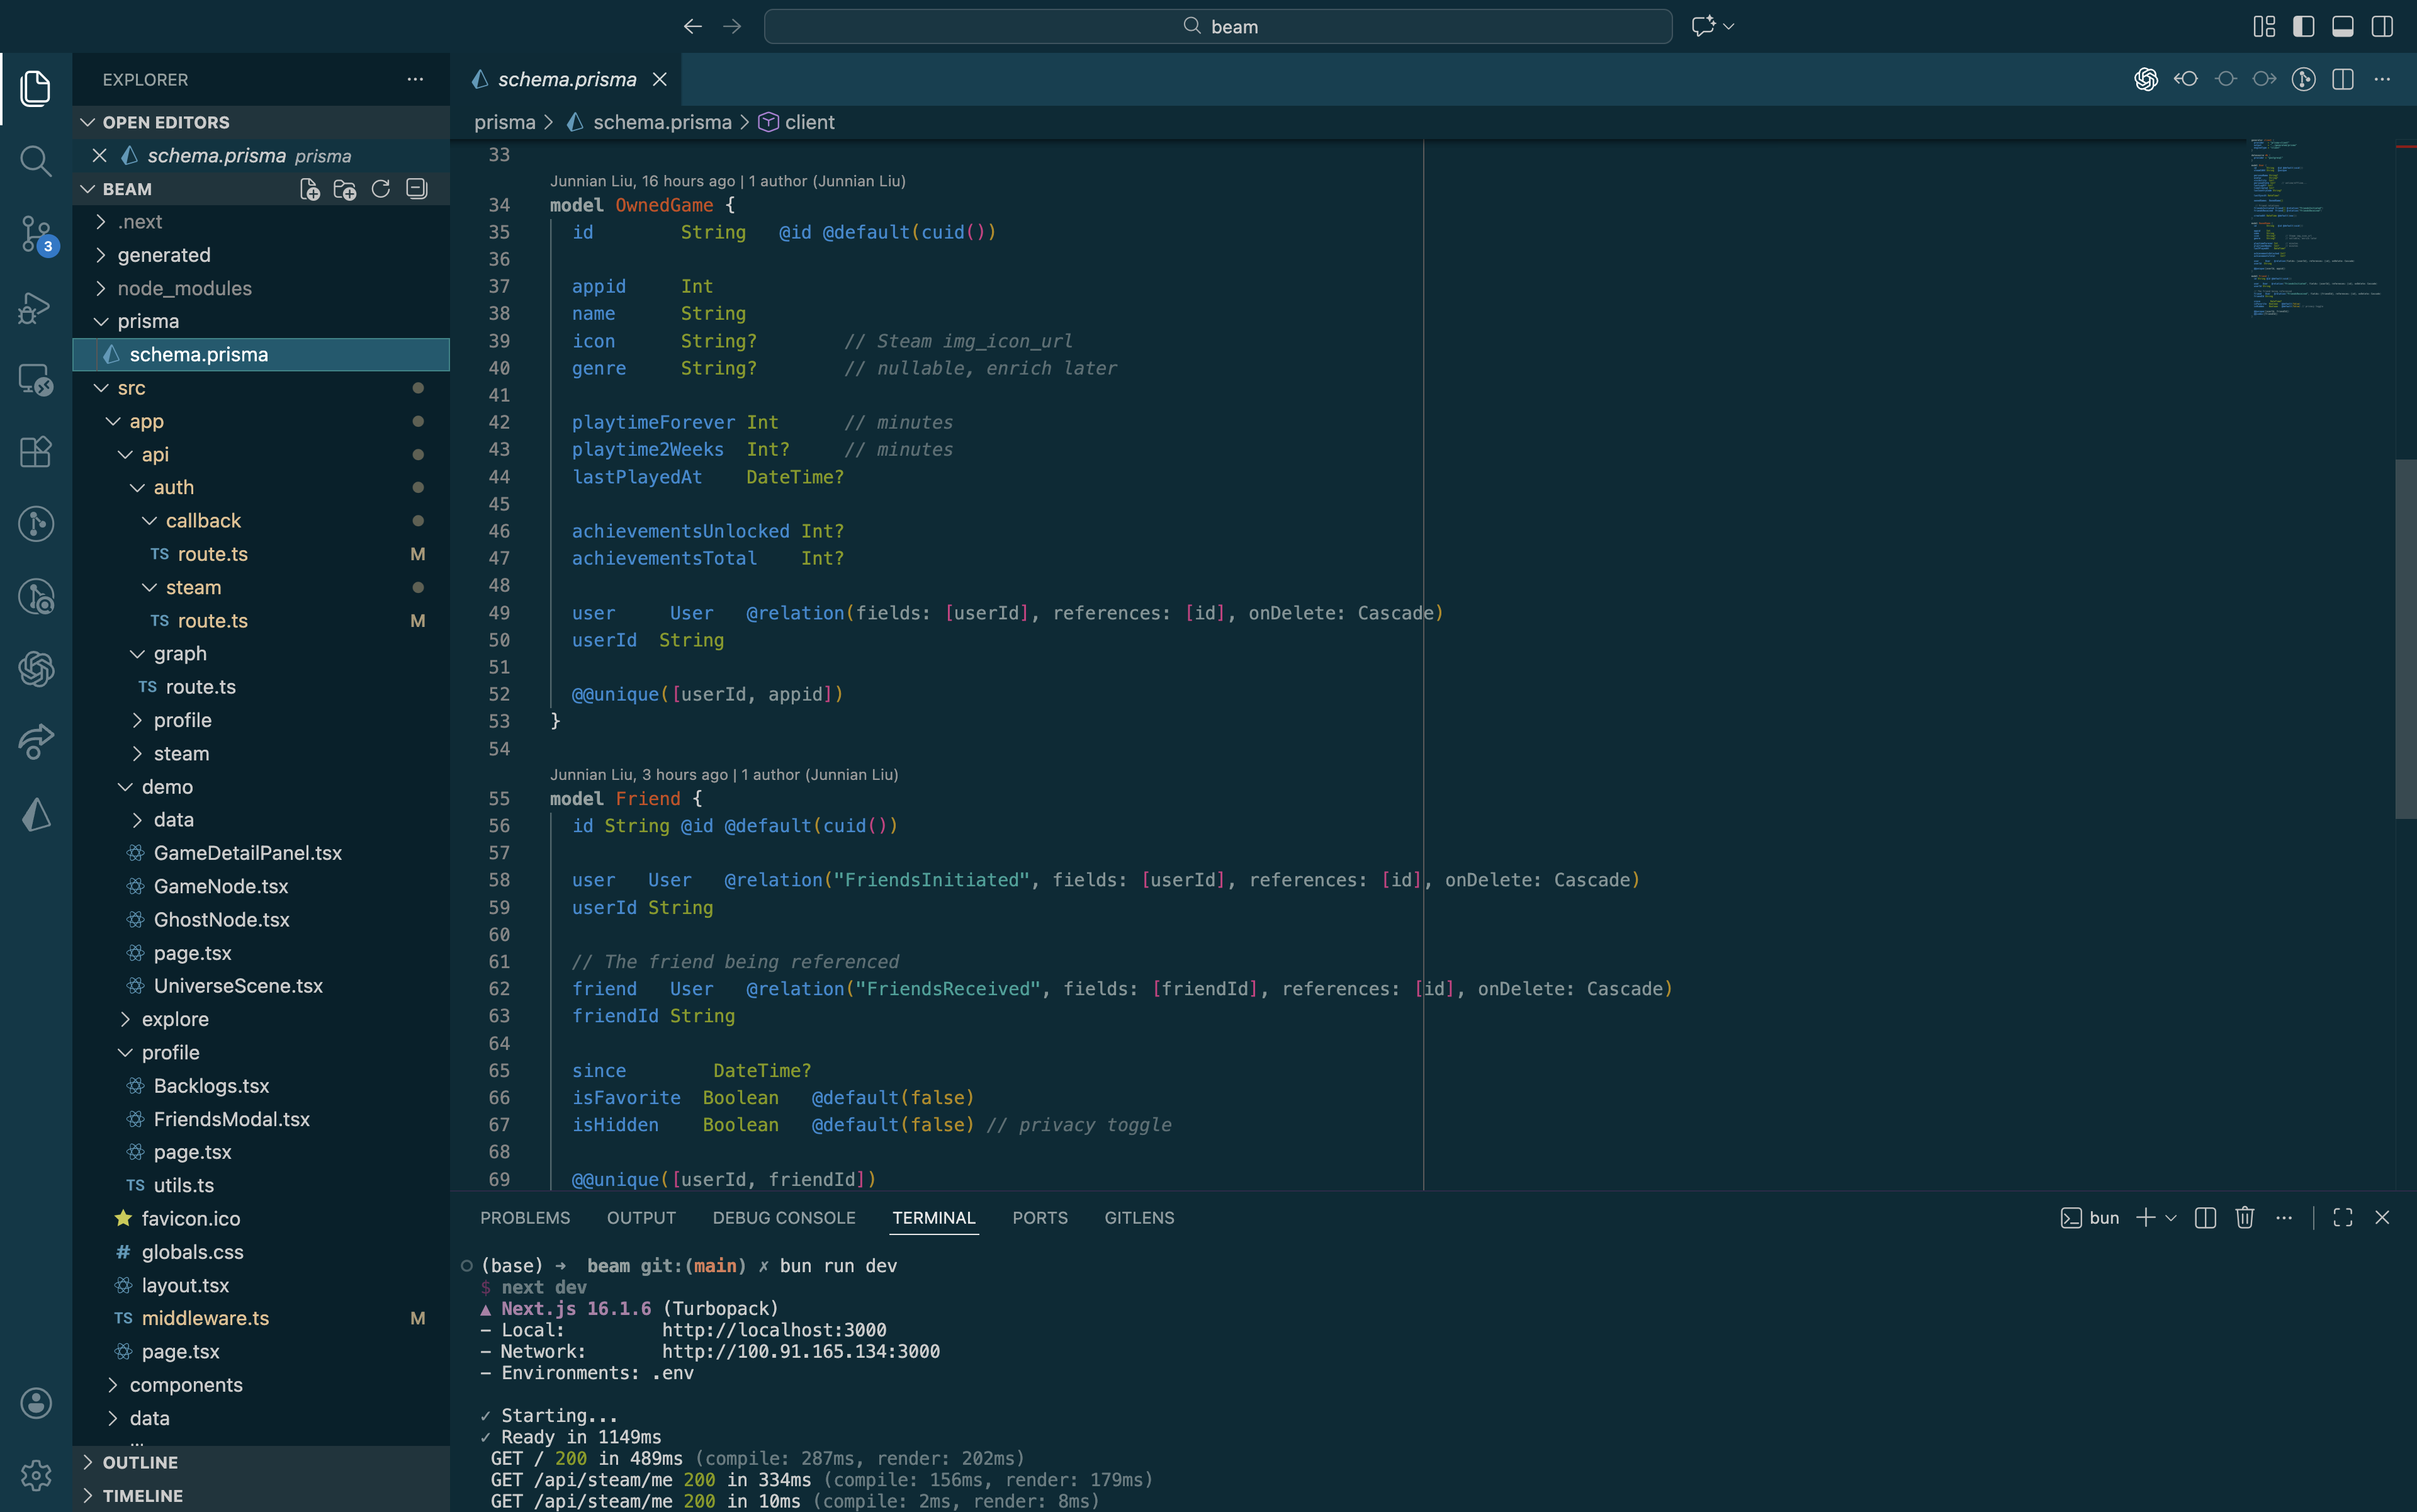Expand the OUTLINE section

(x=140, y=1462)
